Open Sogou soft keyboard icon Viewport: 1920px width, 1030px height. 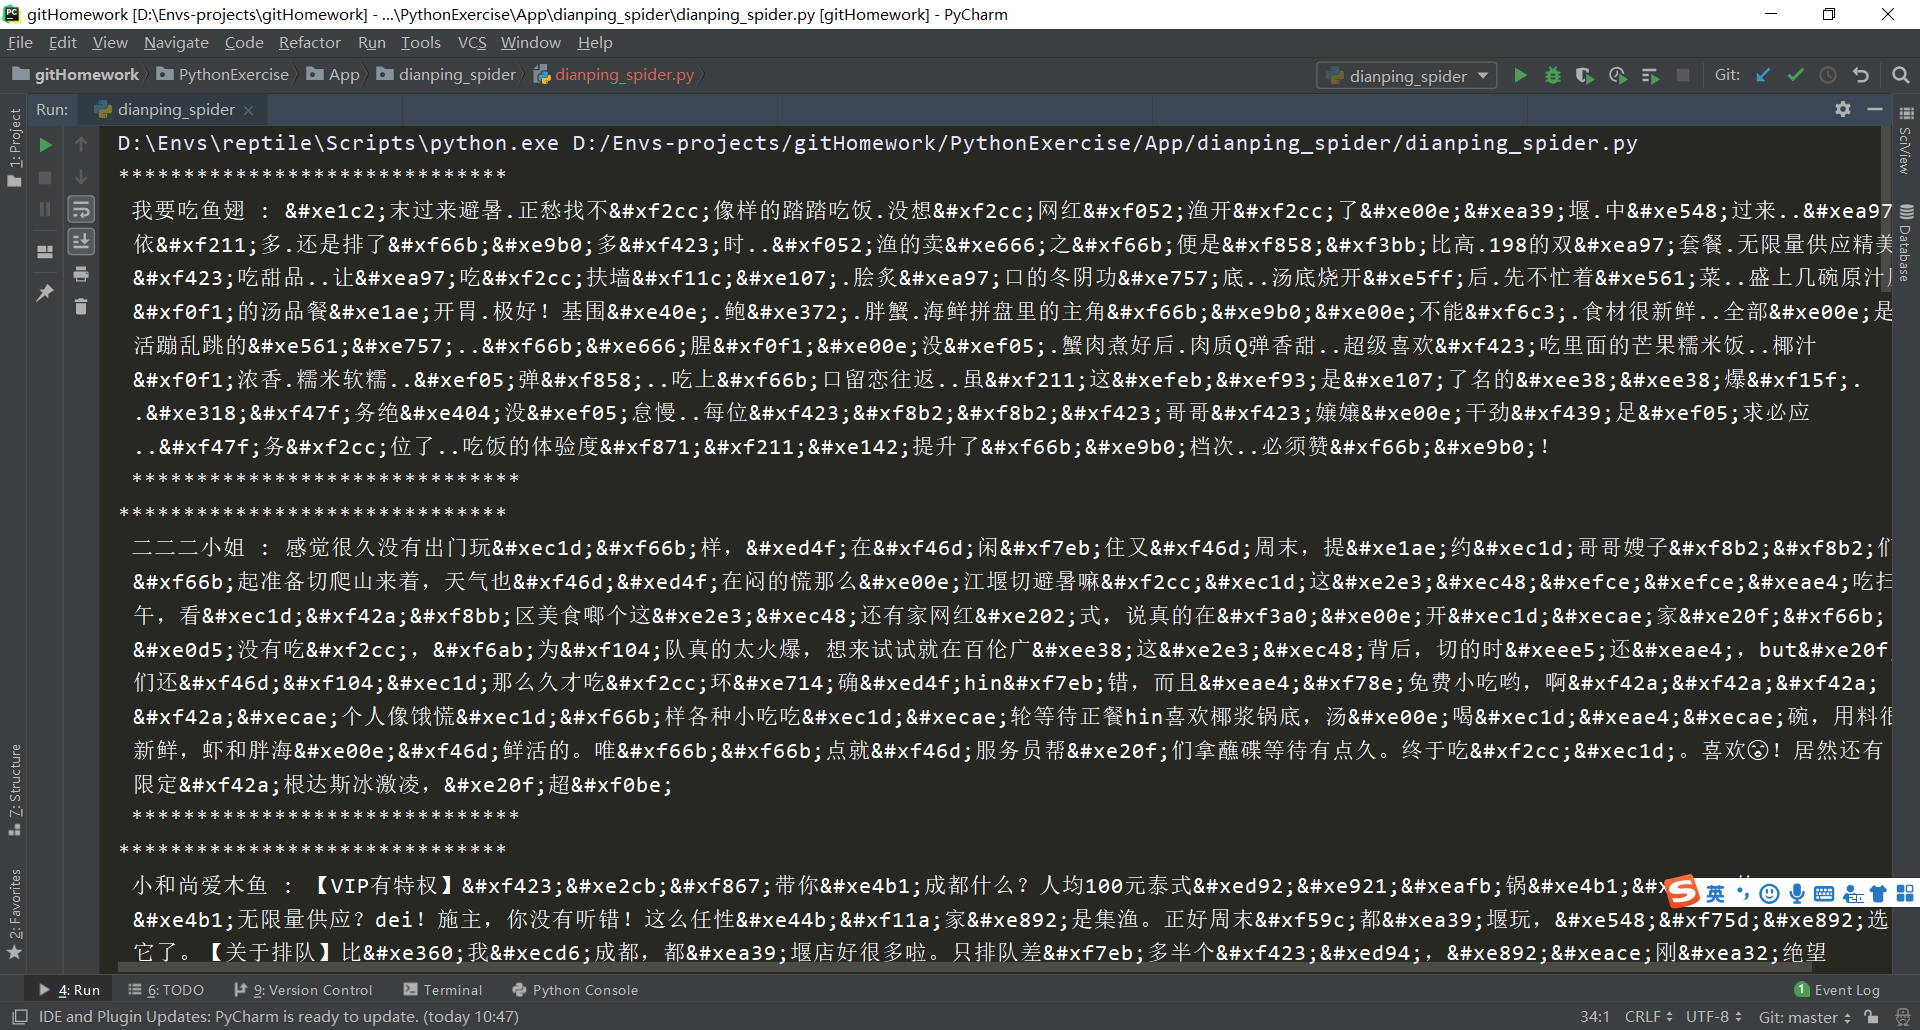click(1824, 894)
